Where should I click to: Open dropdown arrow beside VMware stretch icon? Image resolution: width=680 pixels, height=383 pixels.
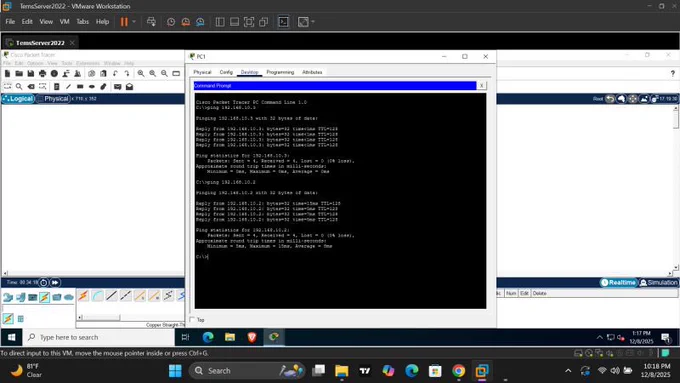(313, 22)
